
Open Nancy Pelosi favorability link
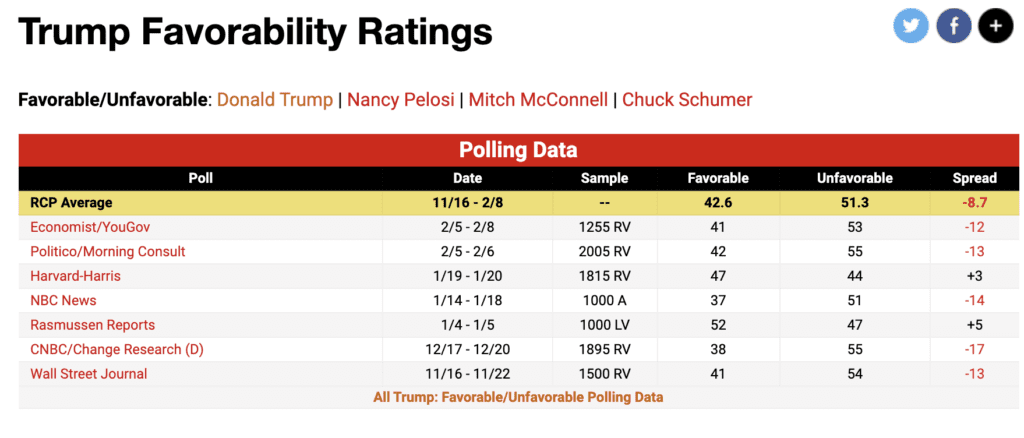pyautogui.click(x=397, y=100)
